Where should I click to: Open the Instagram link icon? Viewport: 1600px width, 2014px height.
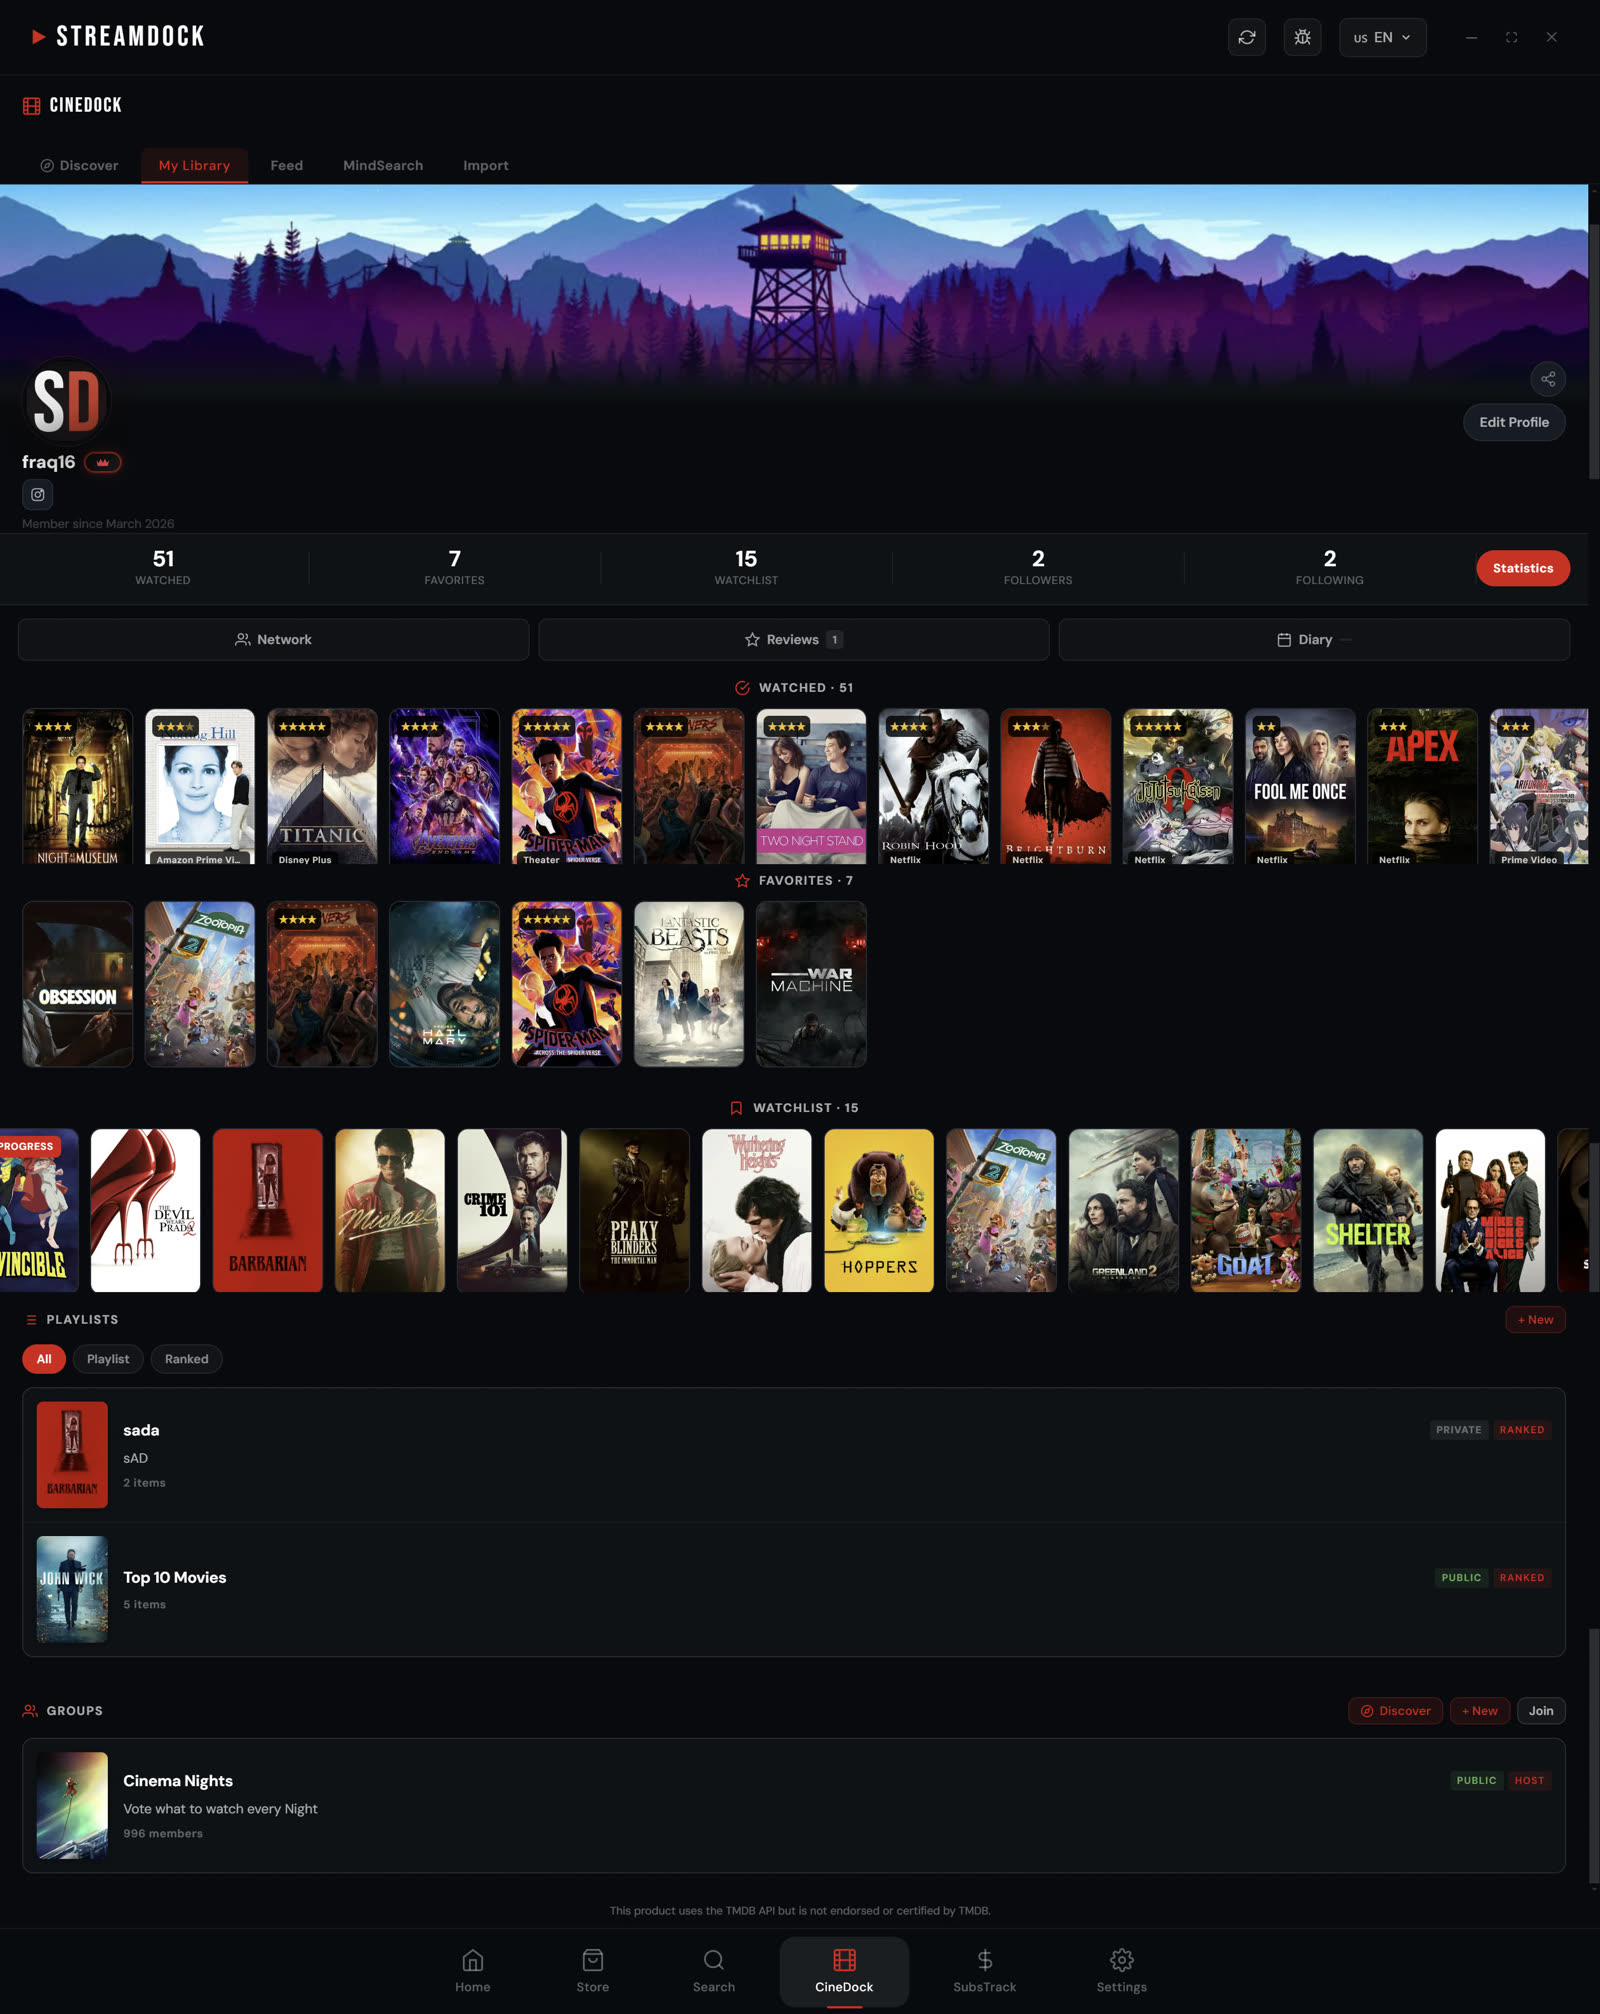pos(38,494)
